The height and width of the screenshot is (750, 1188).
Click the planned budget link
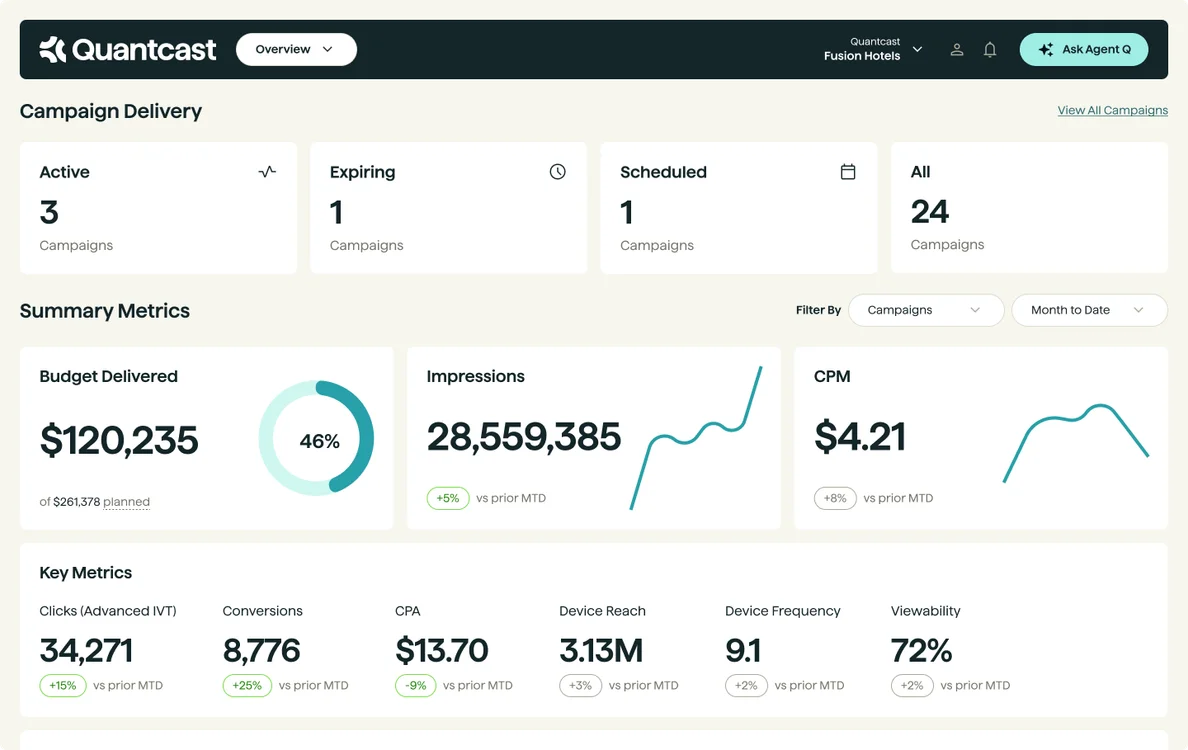tap(126, 502)
